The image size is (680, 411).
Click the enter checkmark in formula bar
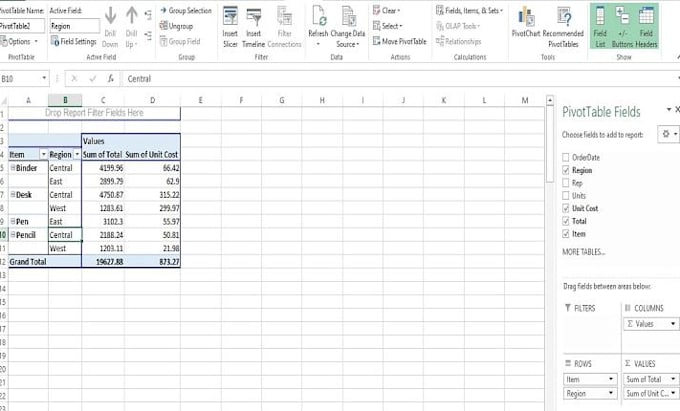(x=92, y=78)
